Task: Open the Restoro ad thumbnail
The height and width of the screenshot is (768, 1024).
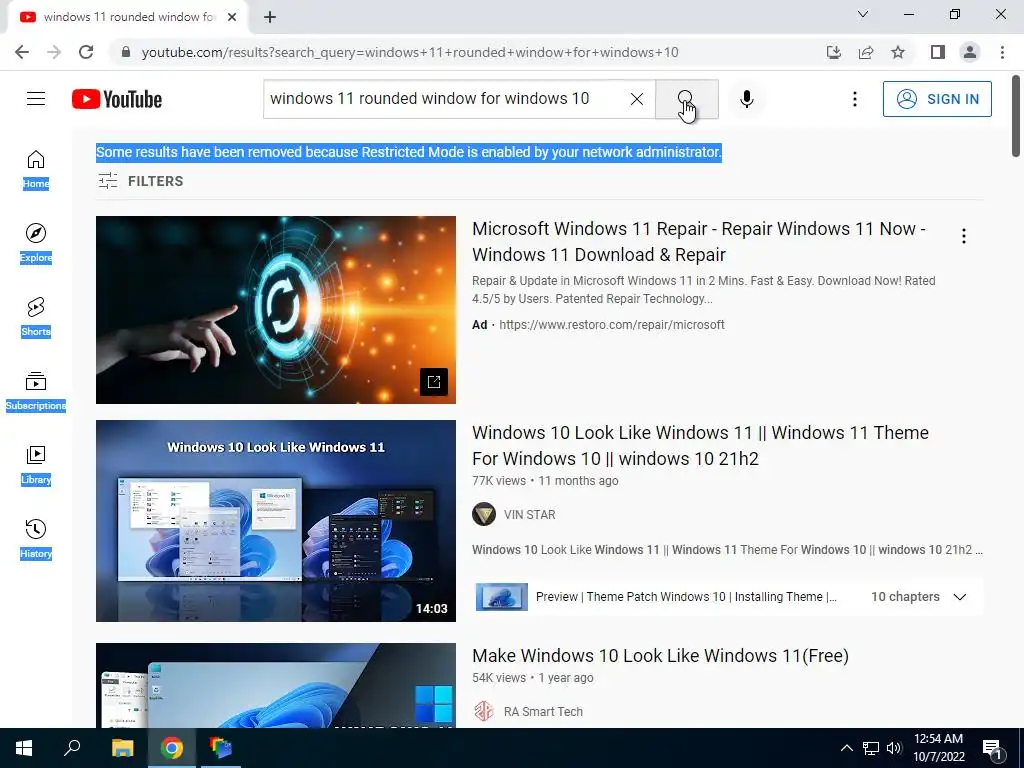Action: (276, 310)
